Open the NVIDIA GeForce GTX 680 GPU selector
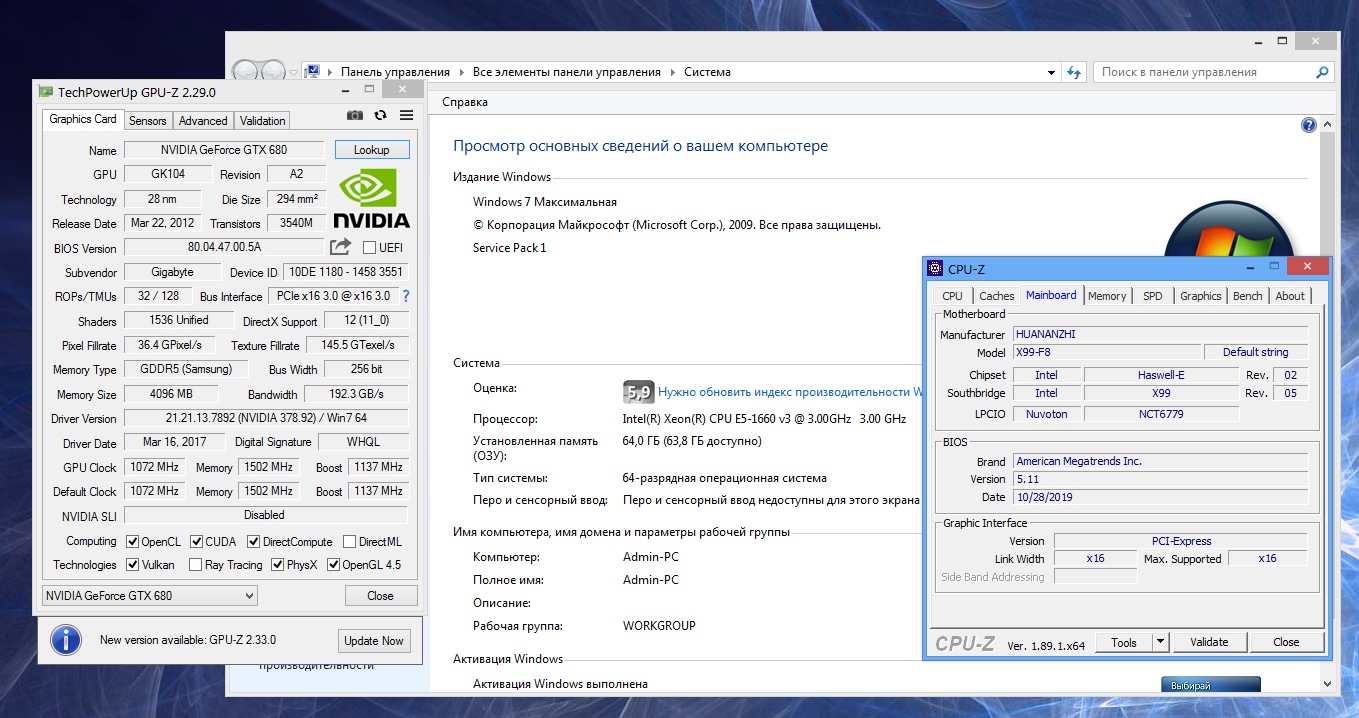 pyautogui.click(x=149, y=596)
